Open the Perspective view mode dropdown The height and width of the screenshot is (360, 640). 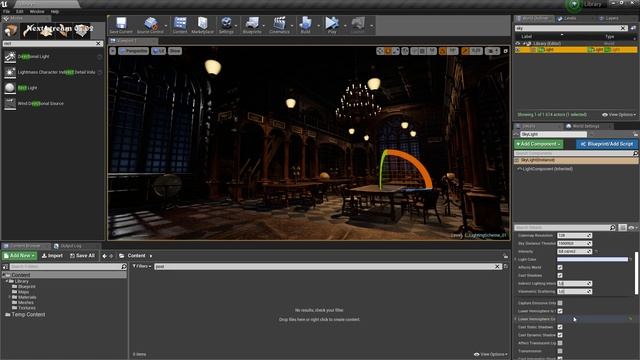[133, 51]
